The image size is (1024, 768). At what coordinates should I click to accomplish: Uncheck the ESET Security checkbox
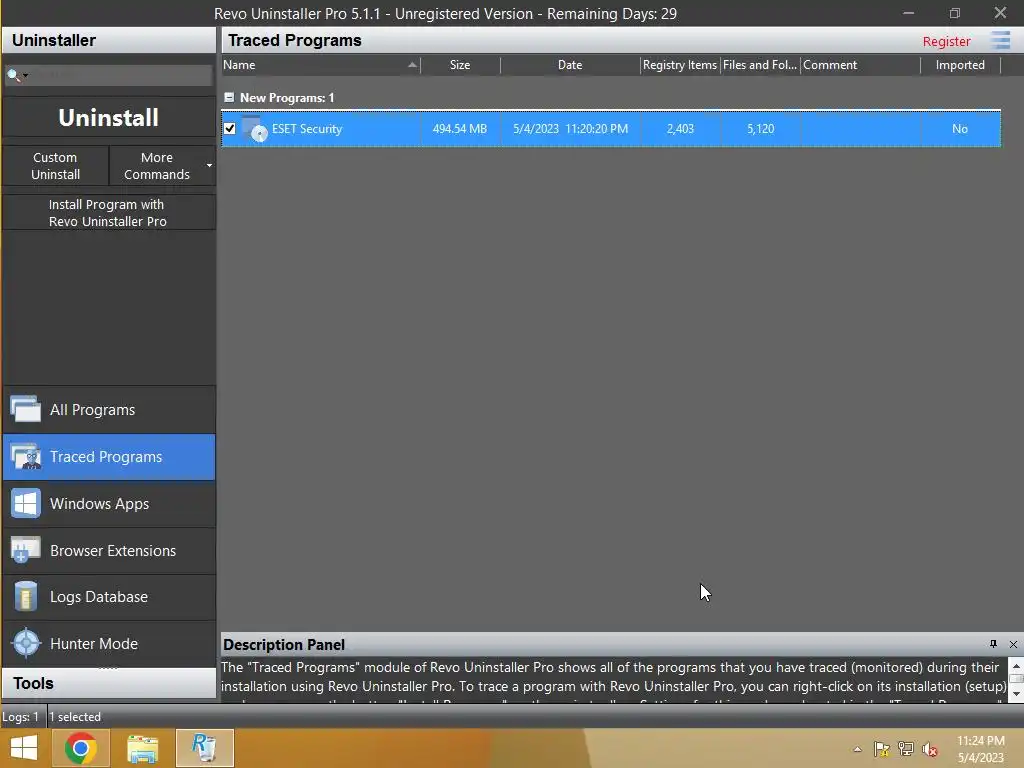[x=230, y=129]
